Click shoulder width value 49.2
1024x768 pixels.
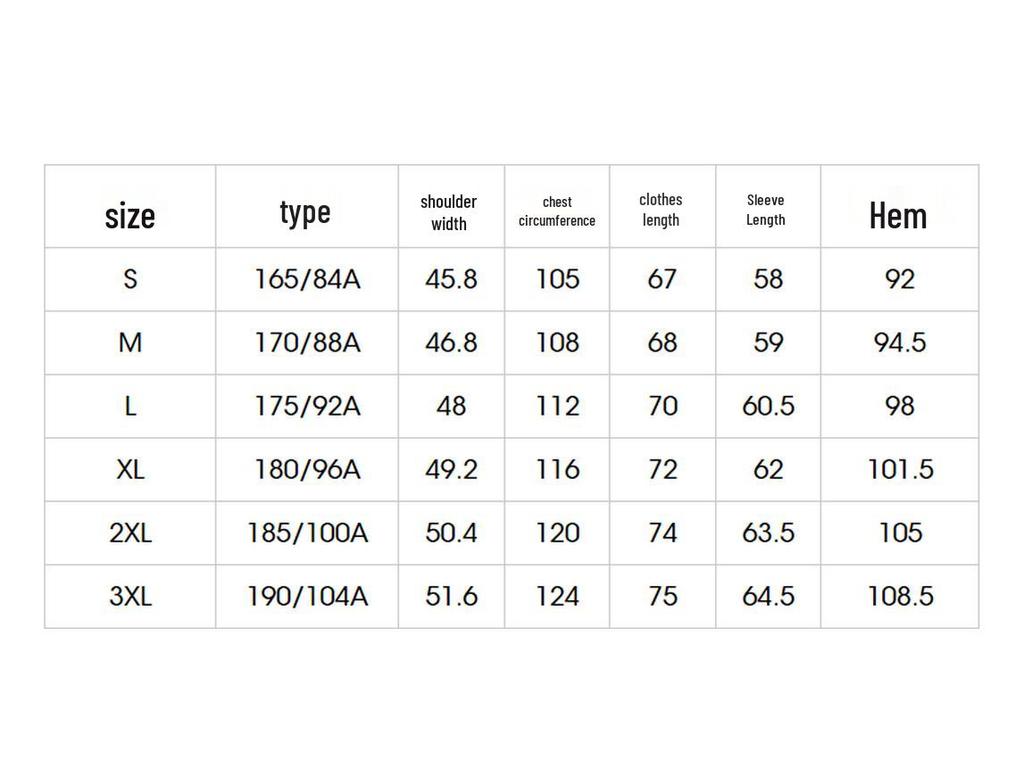(x=451, y=469)
